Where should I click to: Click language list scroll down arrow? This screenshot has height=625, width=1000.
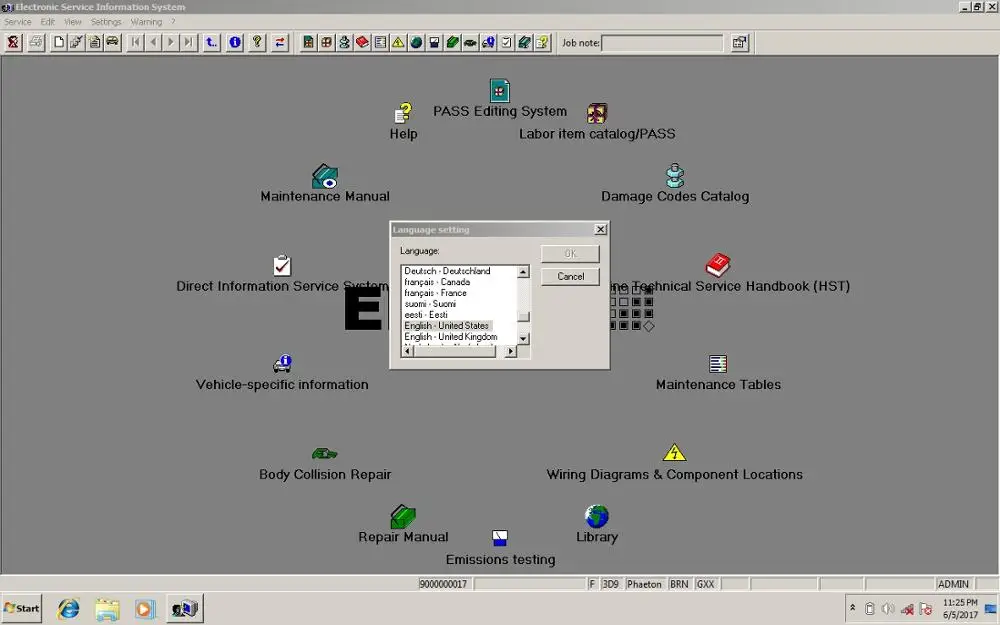coord(523,339)
